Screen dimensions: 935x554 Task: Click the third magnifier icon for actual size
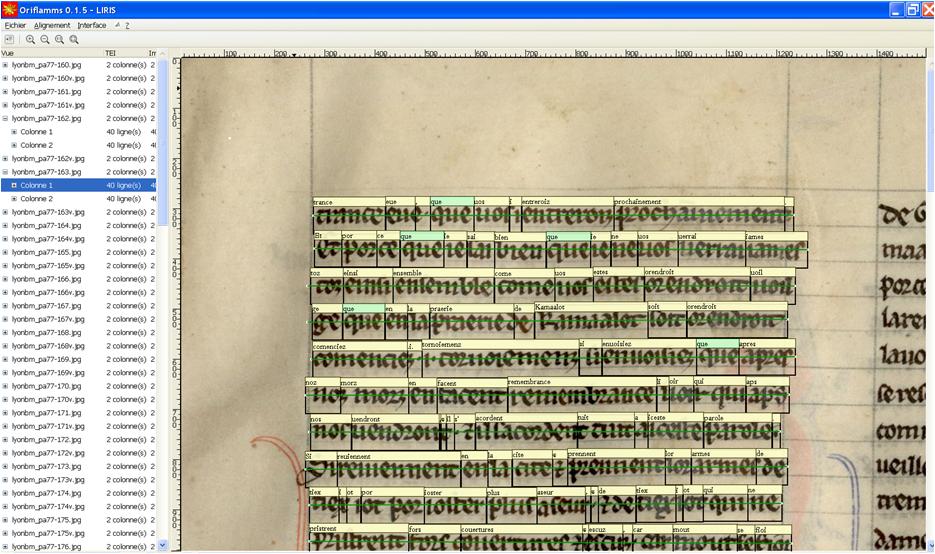click(x=59, y=39)
